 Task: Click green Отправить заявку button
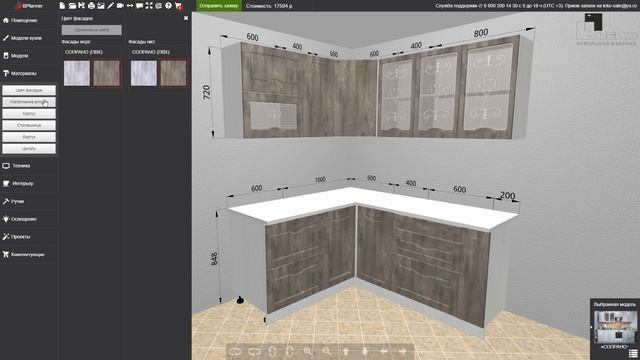pyautogui.click(x=219, y=6)
